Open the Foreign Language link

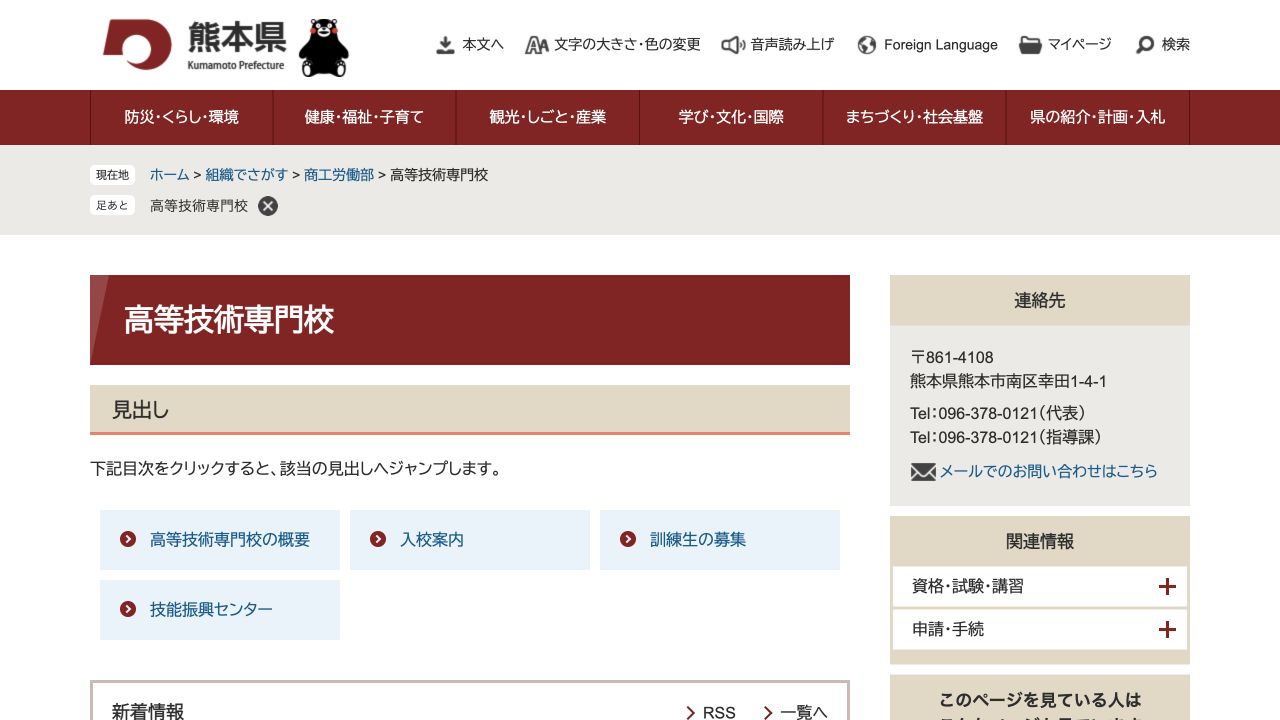pyautogui.click(x=941, y=45)
